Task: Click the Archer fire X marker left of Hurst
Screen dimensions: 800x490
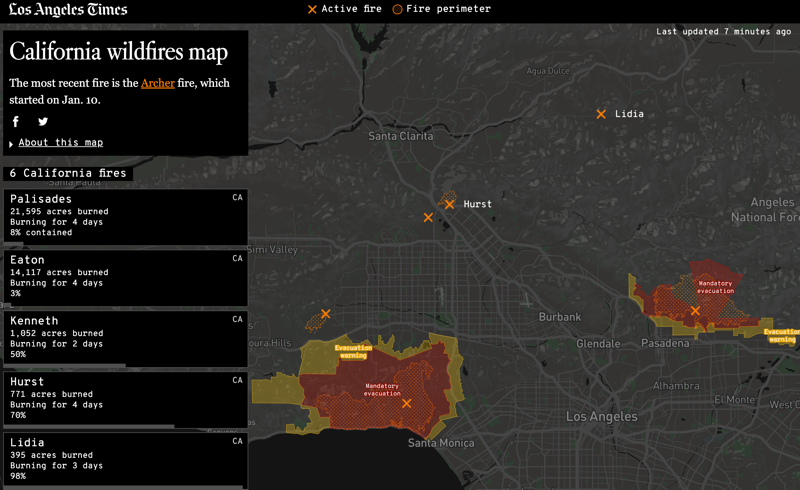Action: point(428,217)
